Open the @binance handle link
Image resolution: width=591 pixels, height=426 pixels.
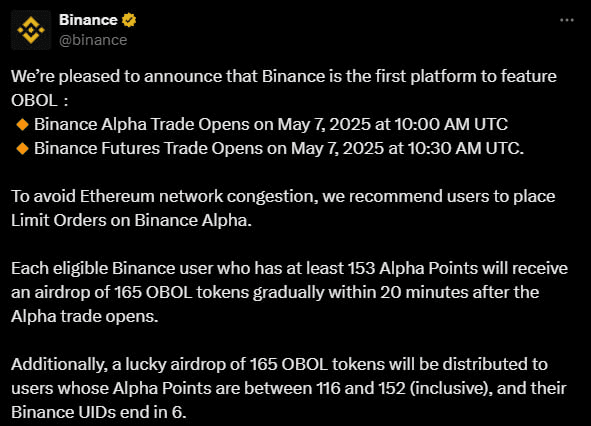coord(93,40)
